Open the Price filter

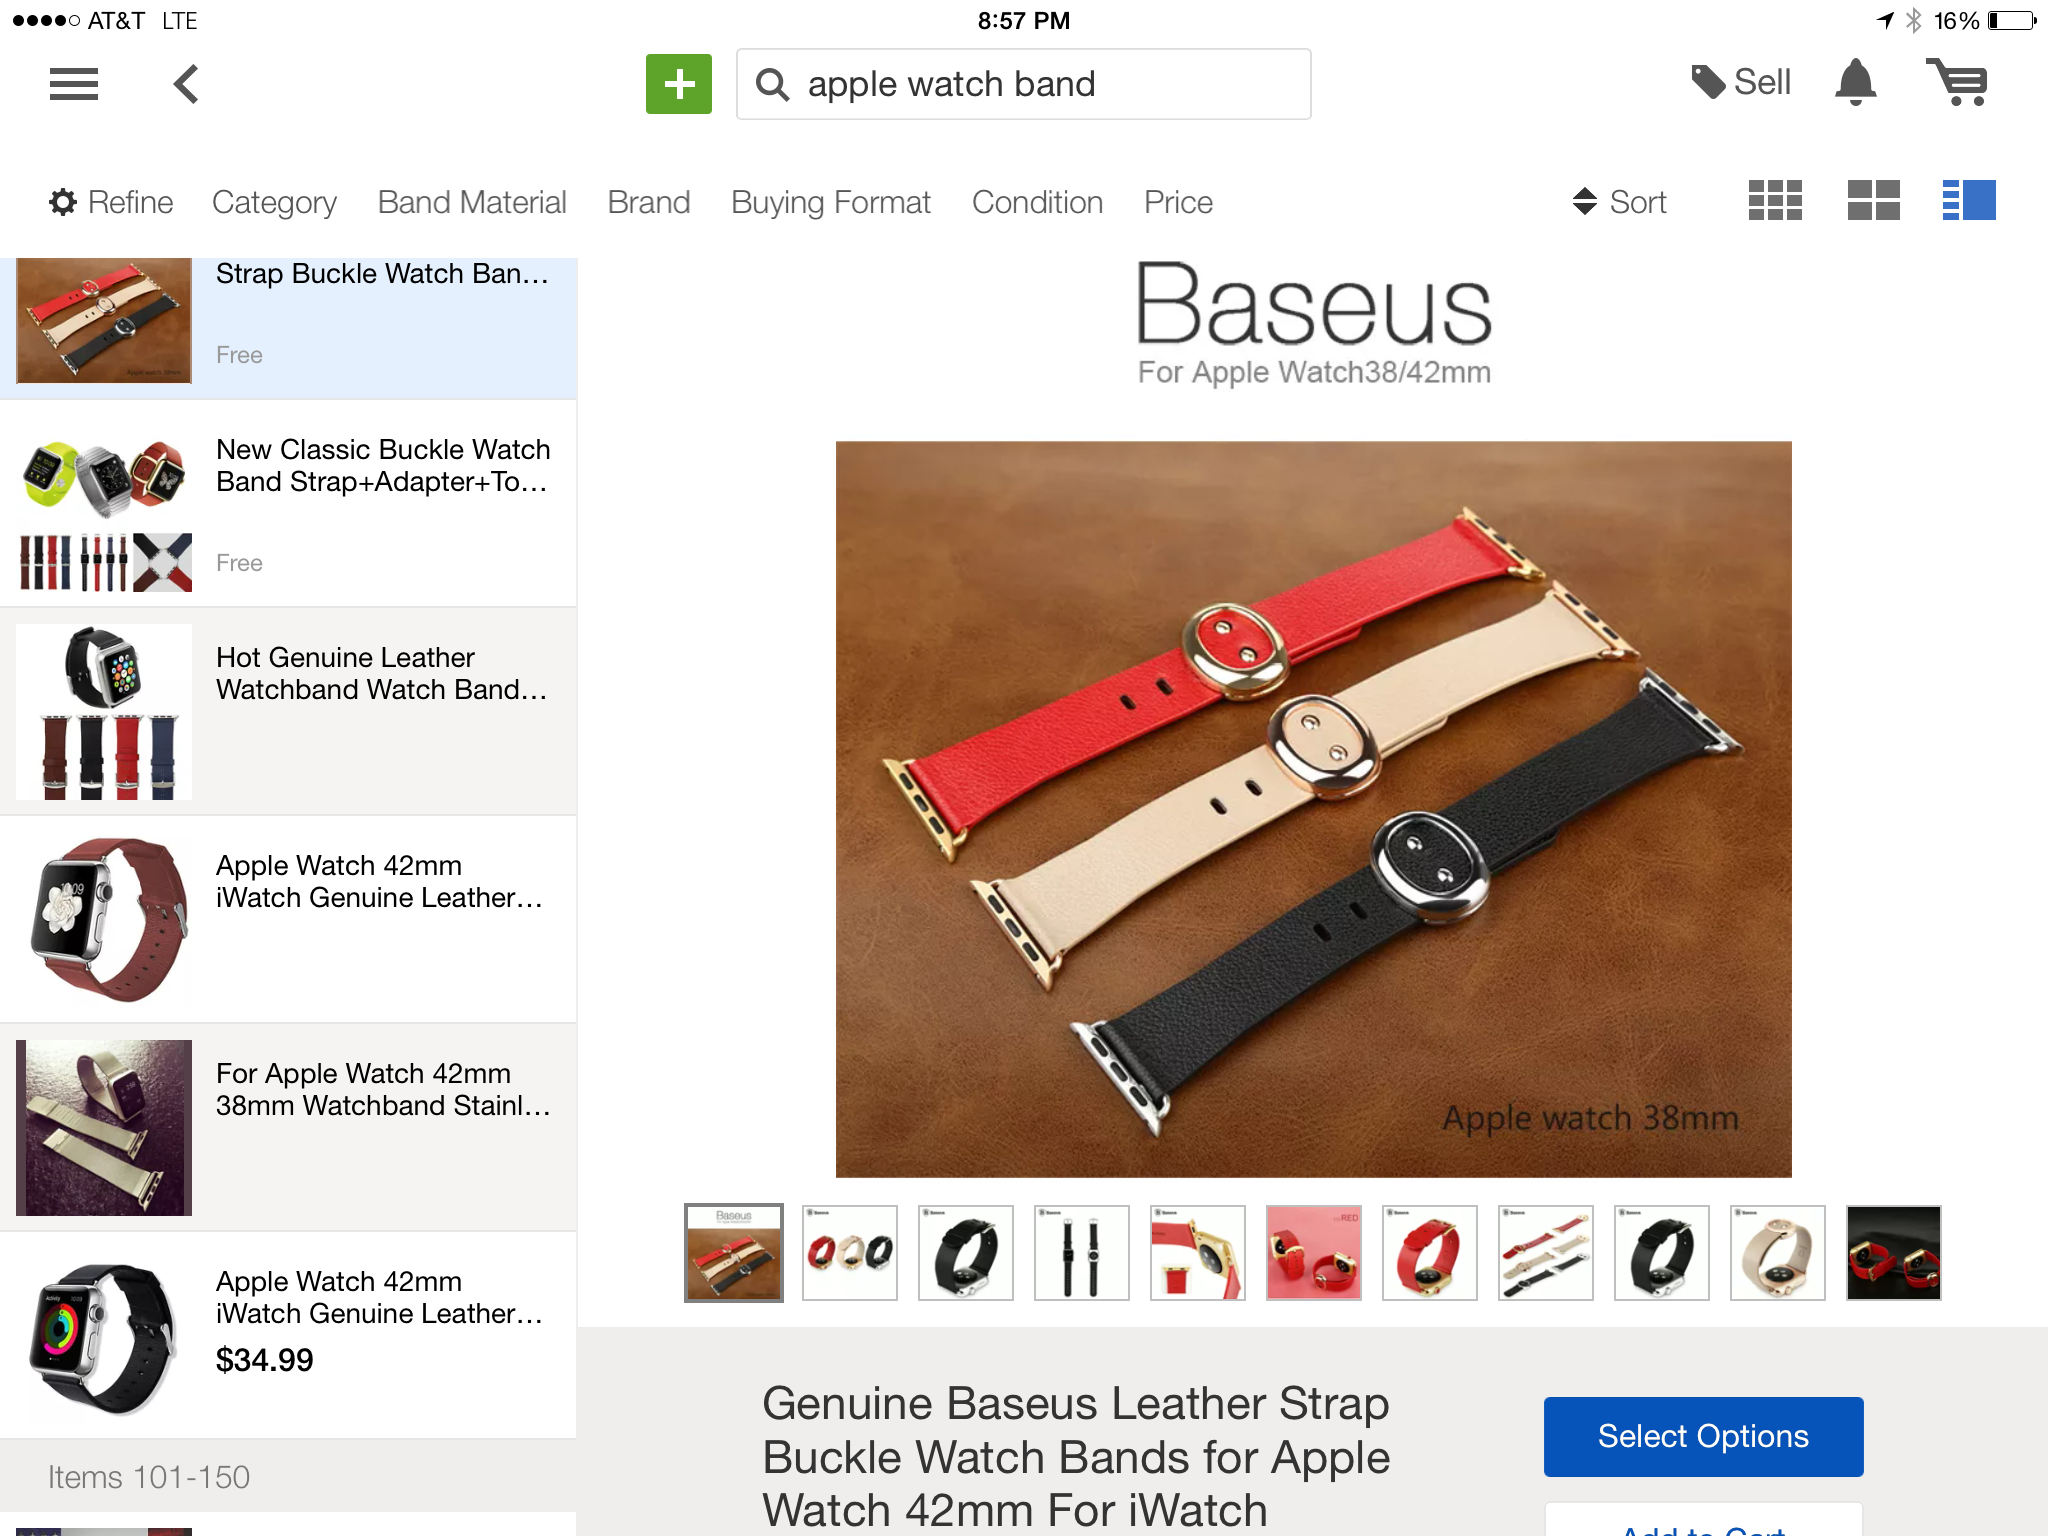1178,202
